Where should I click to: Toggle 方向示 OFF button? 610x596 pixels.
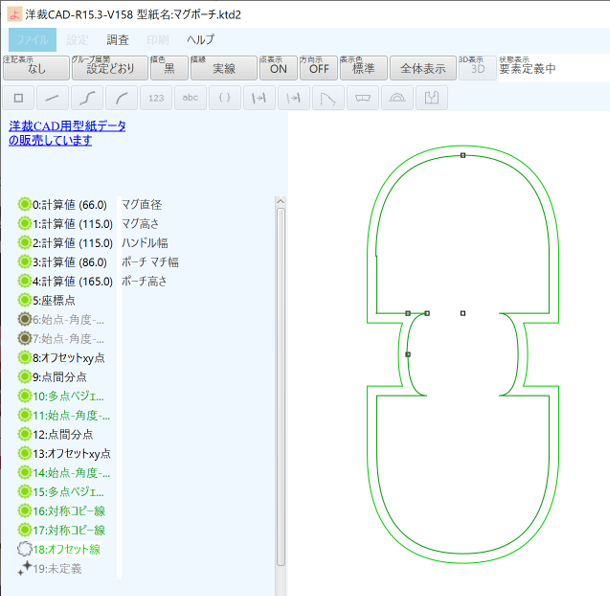(319, 68)
